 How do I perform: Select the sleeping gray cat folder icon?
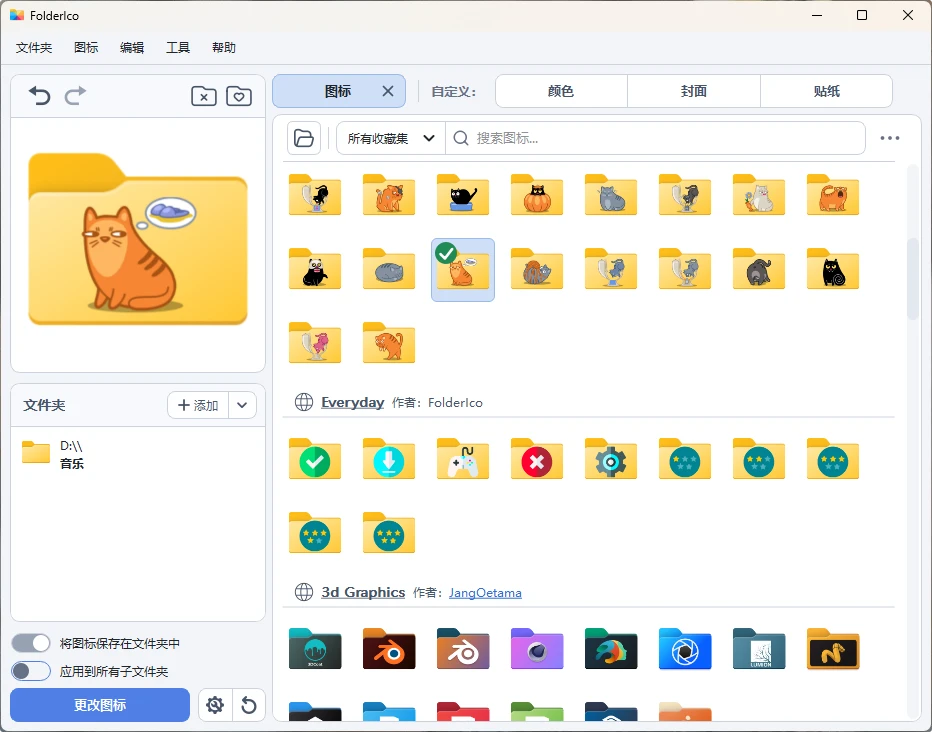click(389, 269)
